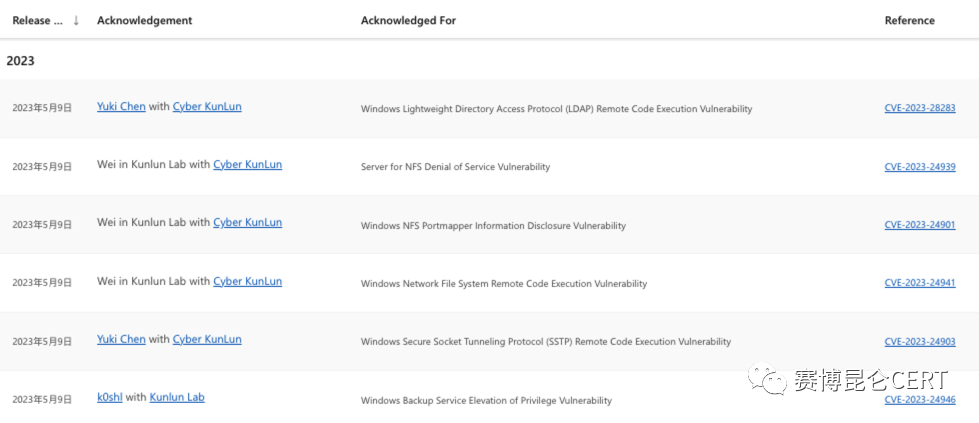Viewport: 979px width, 423px height.
Task: Sort by the Release date column header
Action: click(37, 20)
